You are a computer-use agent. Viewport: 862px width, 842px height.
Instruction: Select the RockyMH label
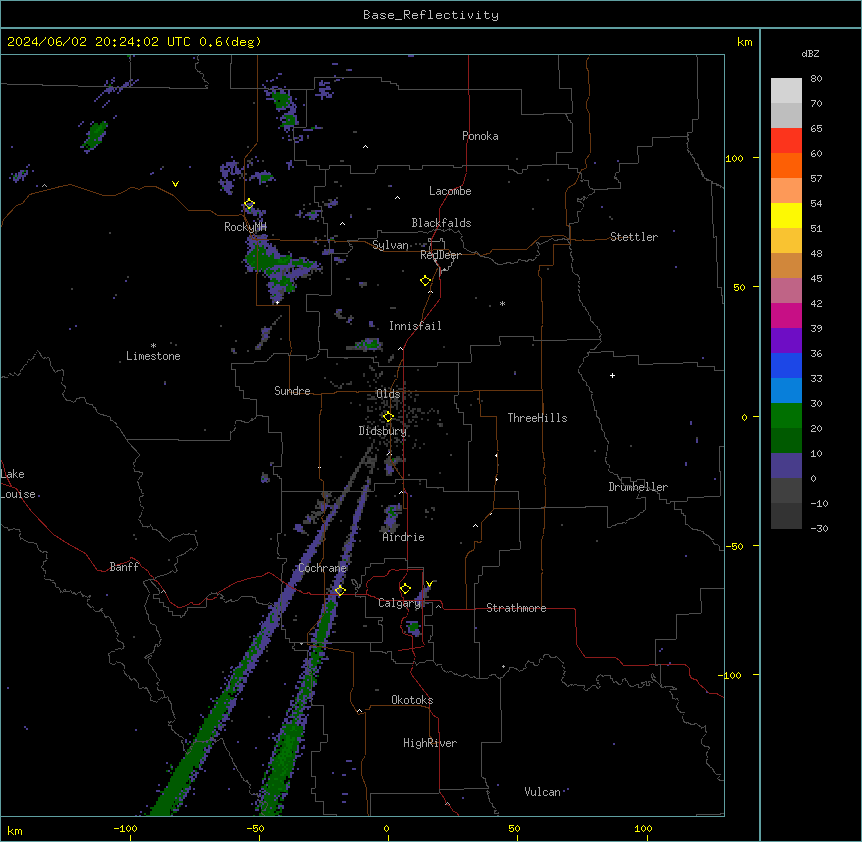[245, 227]
